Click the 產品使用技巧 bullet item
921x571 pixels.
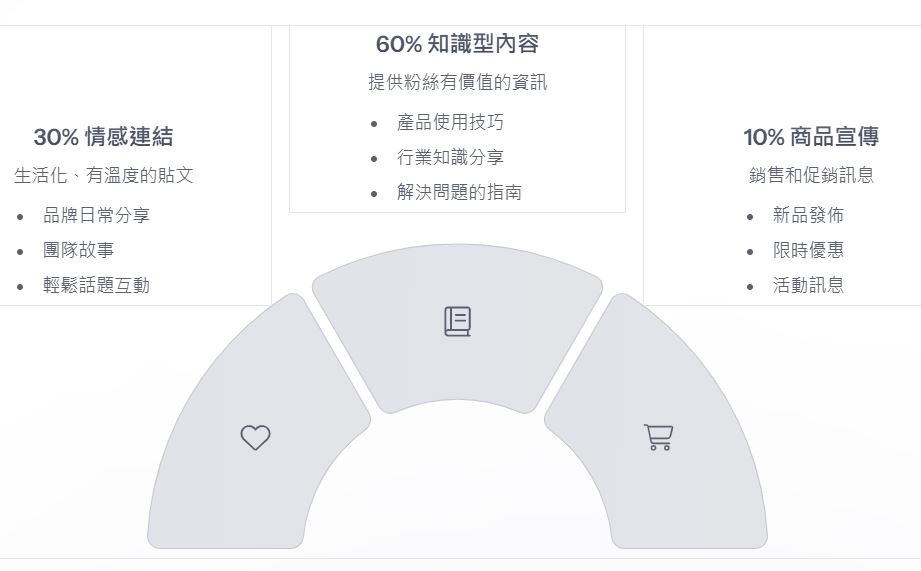450,122
